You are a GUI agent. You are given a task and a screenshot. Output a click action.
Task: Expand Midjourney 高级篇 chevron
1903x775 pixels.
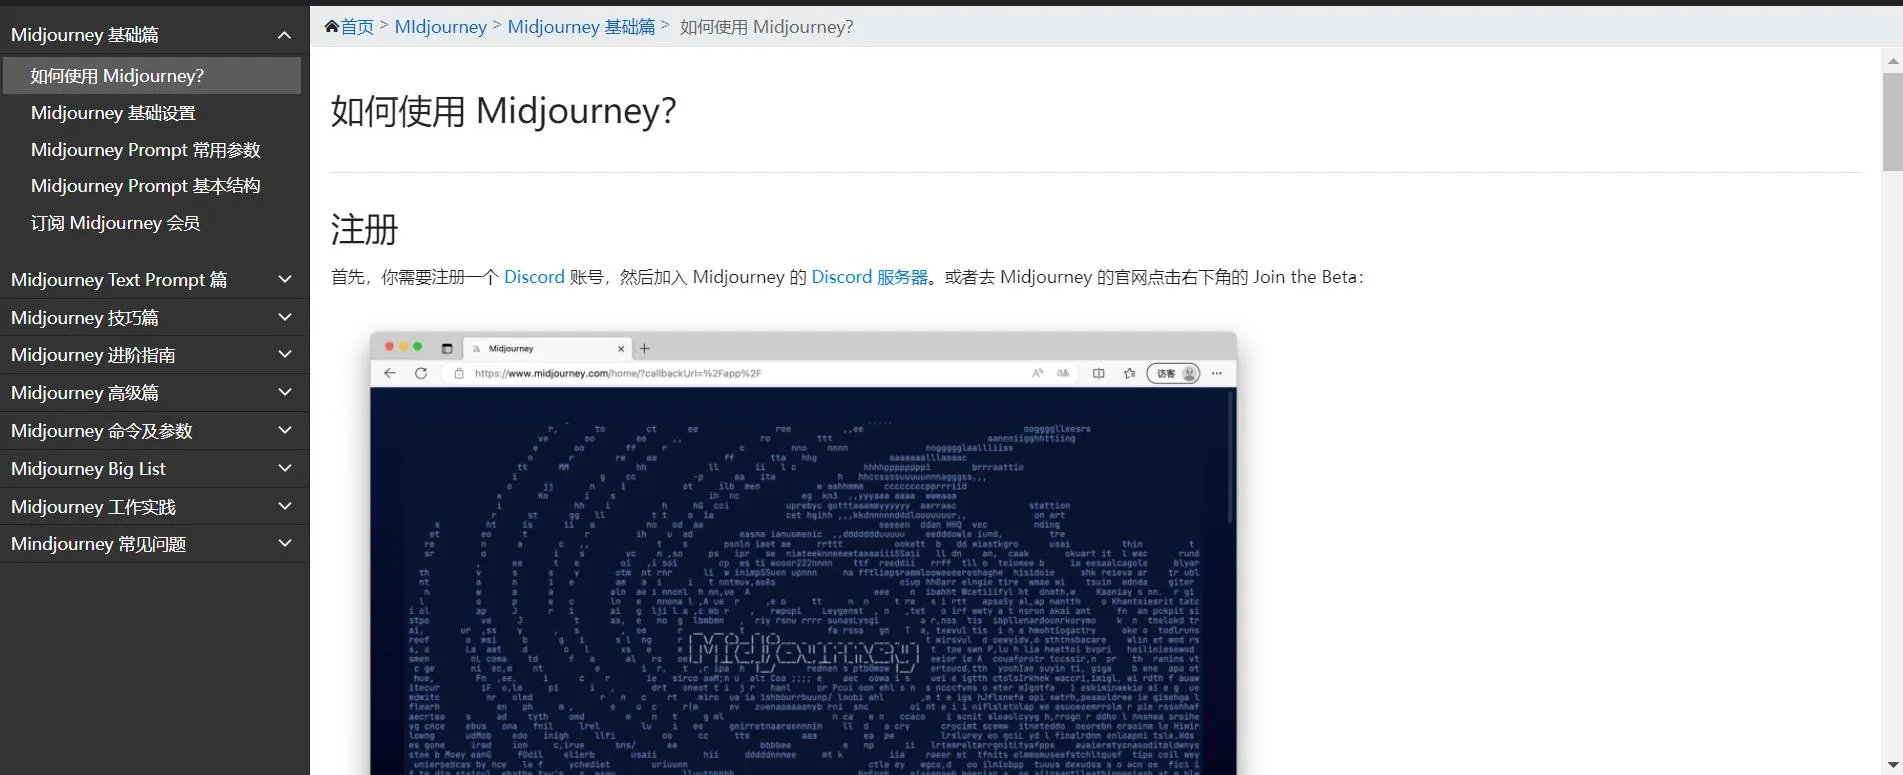point(285,393)
